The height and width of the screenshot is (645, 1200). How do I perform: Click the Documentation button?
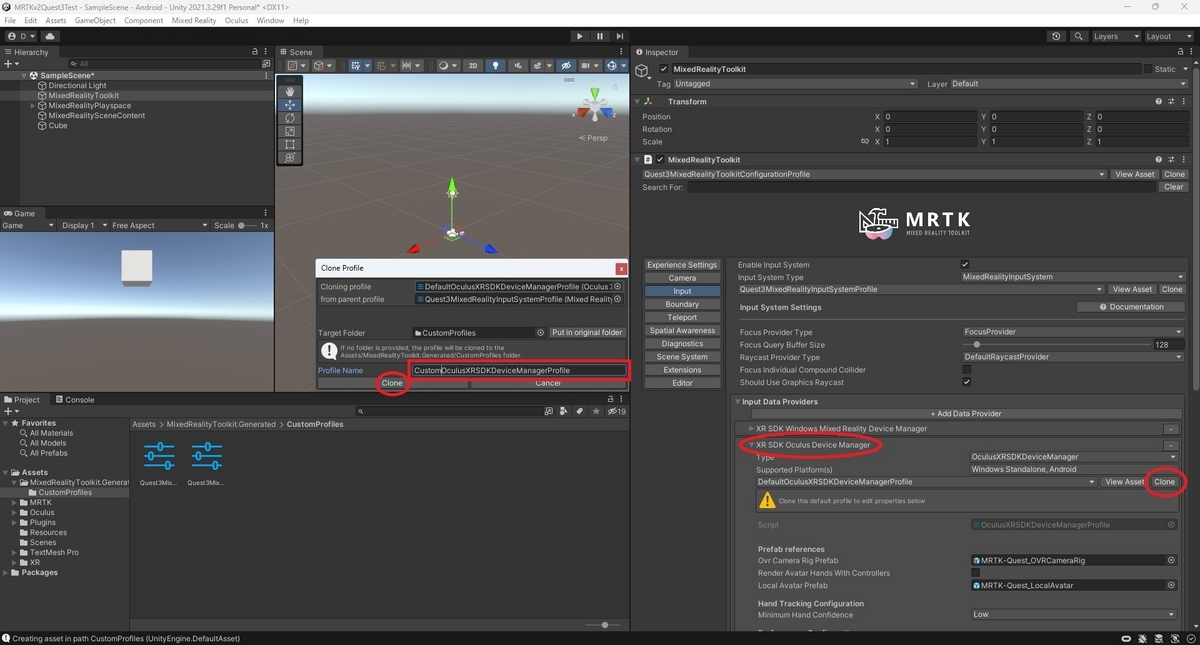[1131, 307]
